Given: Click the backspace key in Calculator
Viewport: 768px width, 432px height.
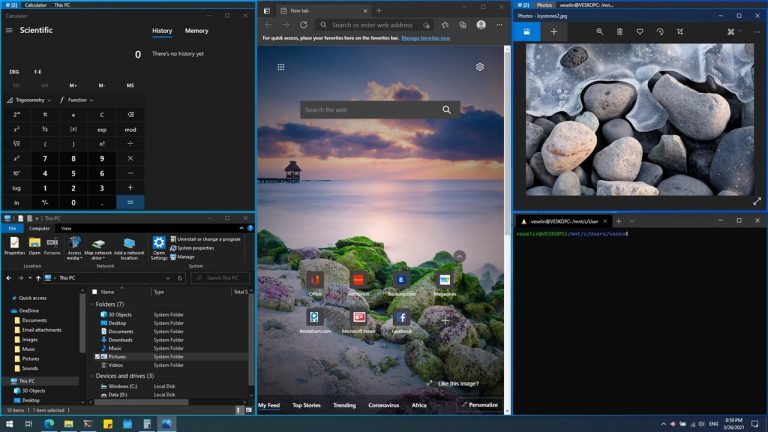Looking at the screenshot, I should point(130,115).
